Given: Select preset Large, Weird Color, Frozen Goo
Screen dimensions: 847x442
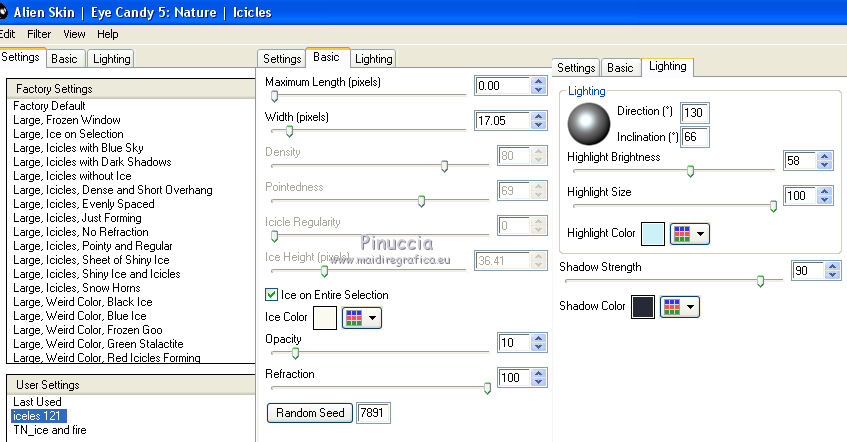Looking at the screenshot, I should point(88,330).
